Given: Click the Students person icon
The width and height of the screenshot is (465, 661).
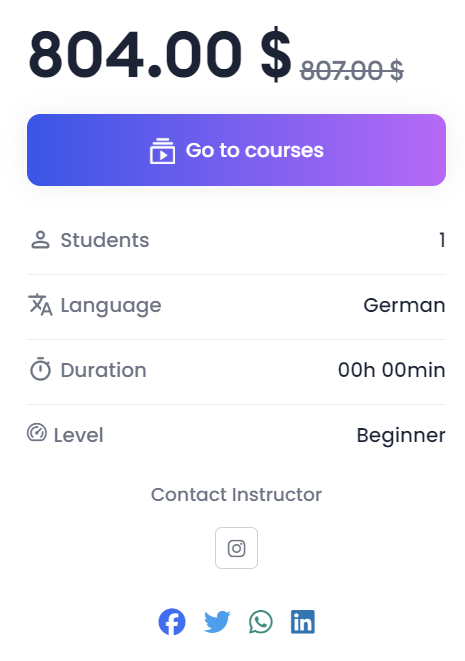Looking at the screenshot, I should coord(40,240).
